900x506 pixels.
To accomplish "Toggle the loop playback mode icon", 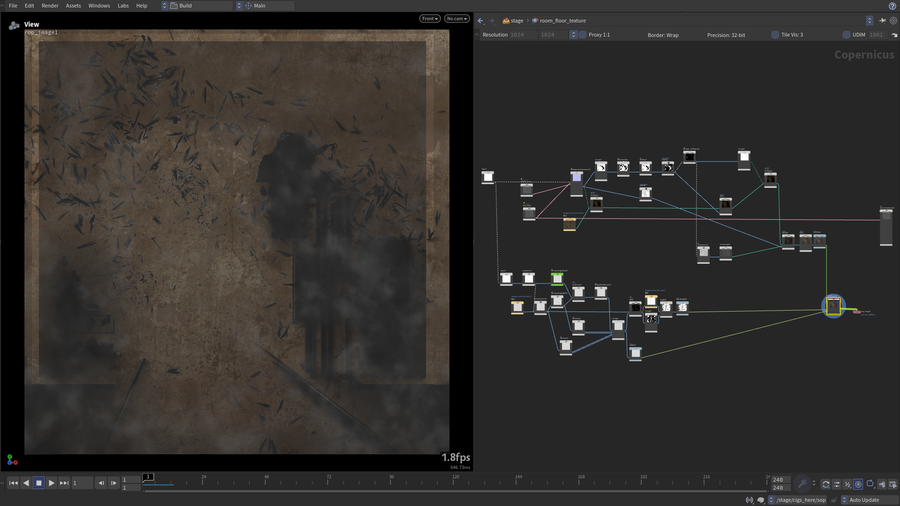I will 825,484.
